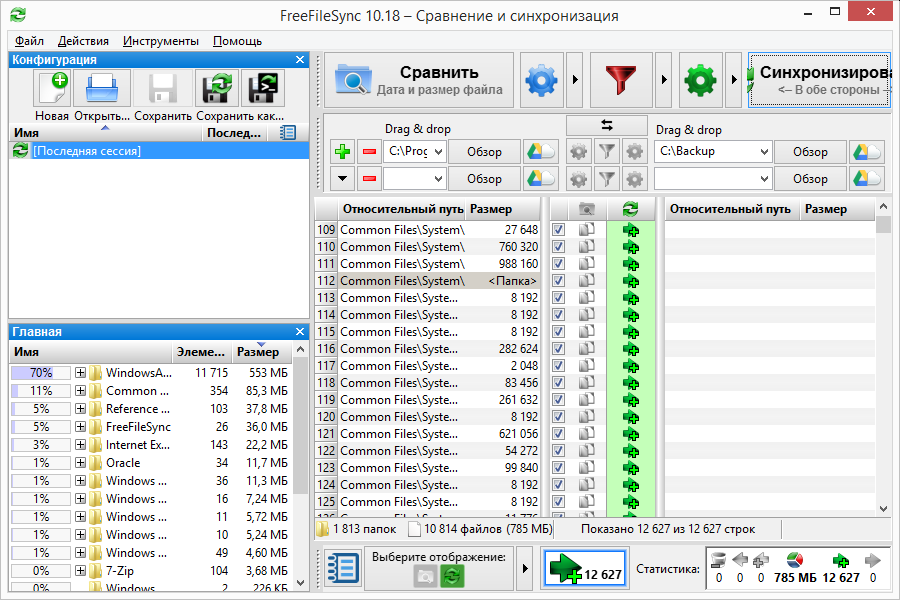Close the Конфигурация panel

[300, 60]
